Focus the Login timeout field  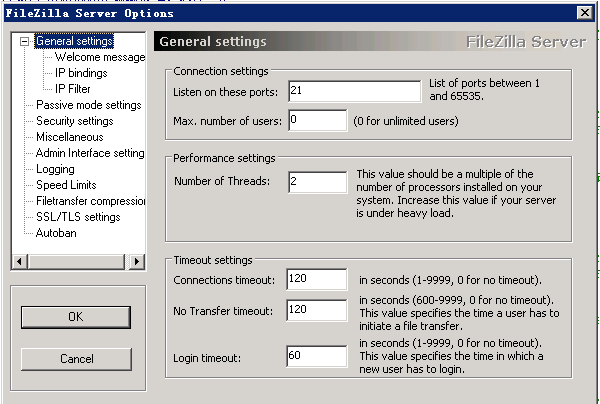click(317, 356)
